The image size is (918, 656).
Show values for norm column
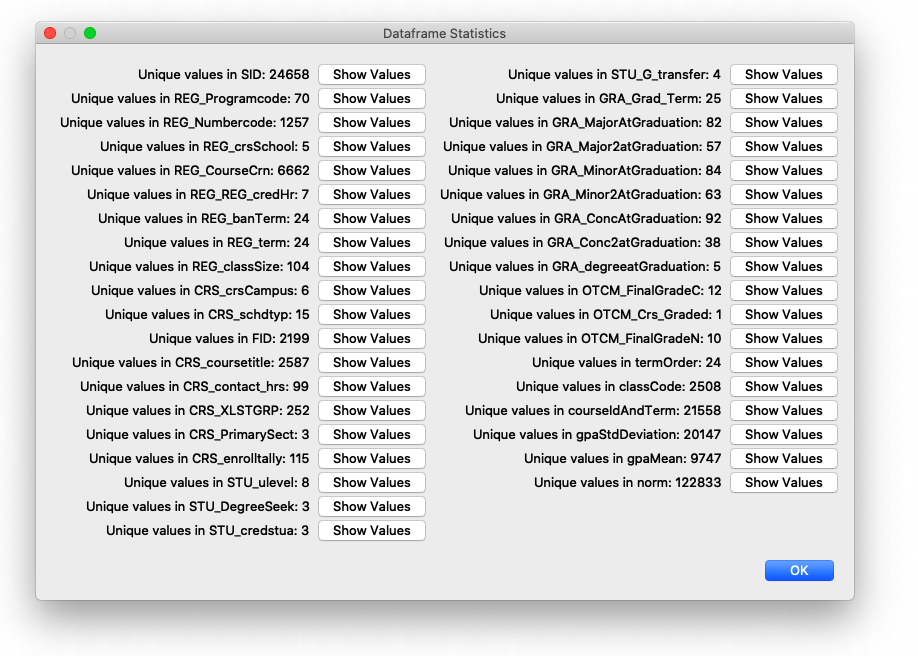tap(783, 482)
